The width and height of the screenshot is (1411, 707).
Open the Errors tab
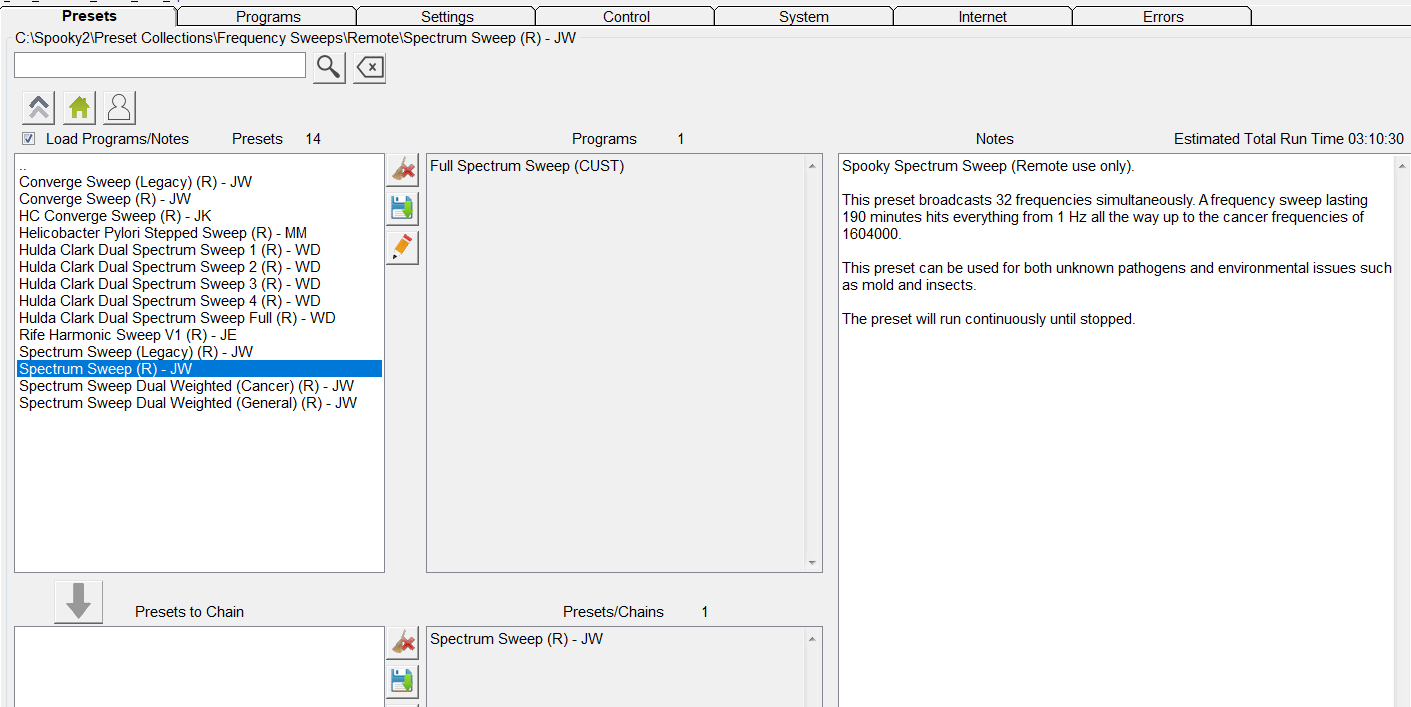1163,17
